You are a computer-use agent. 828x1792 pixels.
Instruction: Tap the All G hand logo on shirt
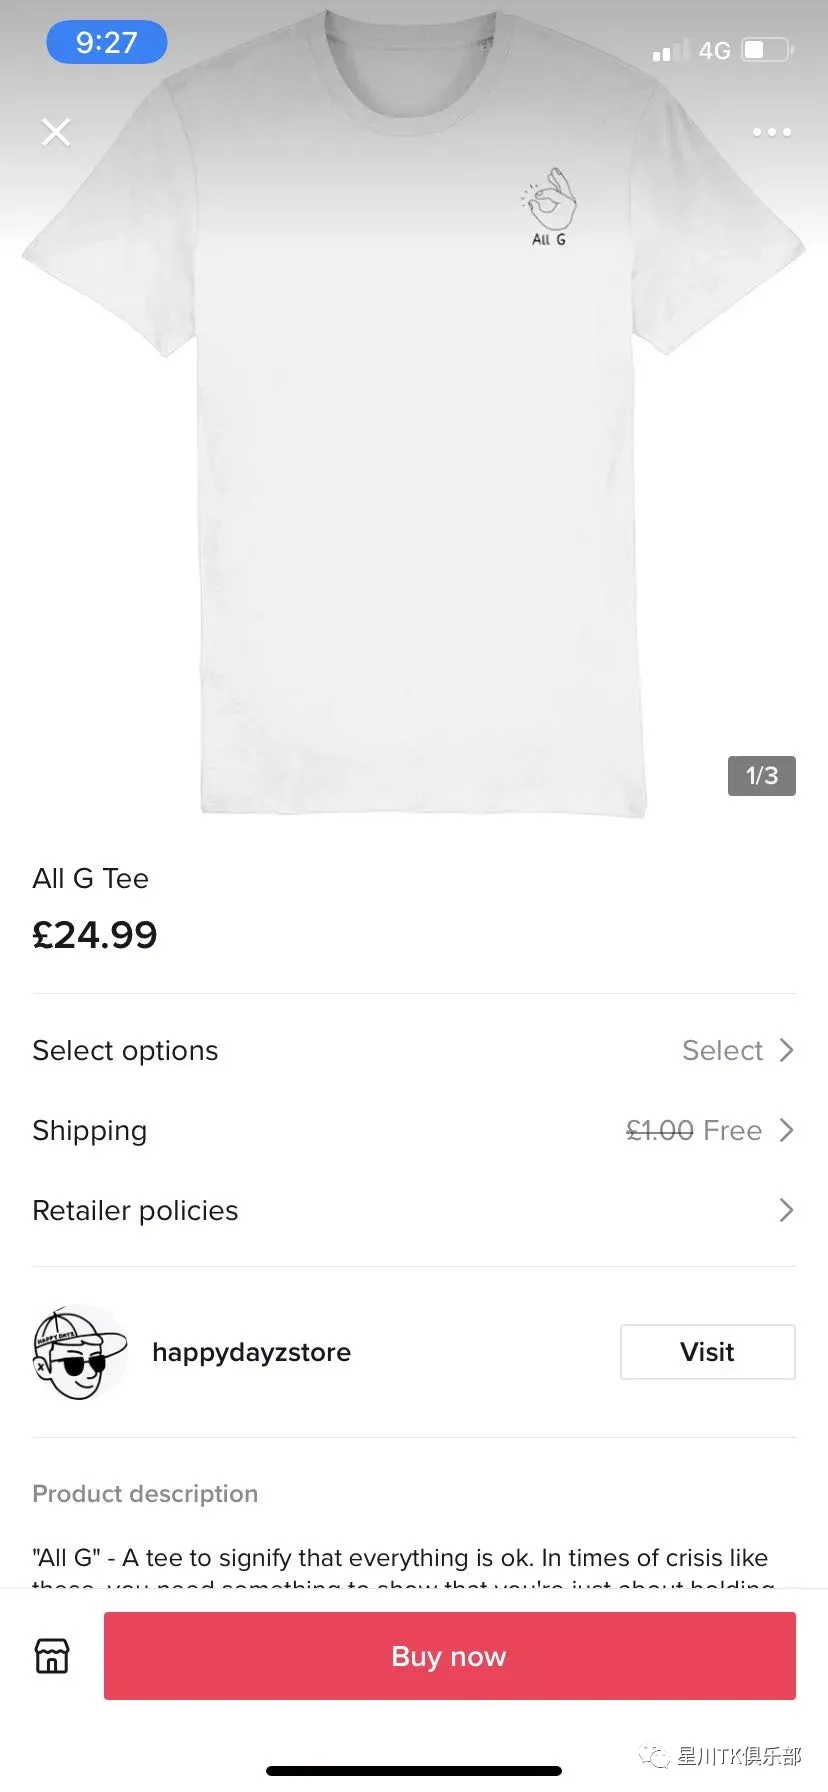(549, 207)
